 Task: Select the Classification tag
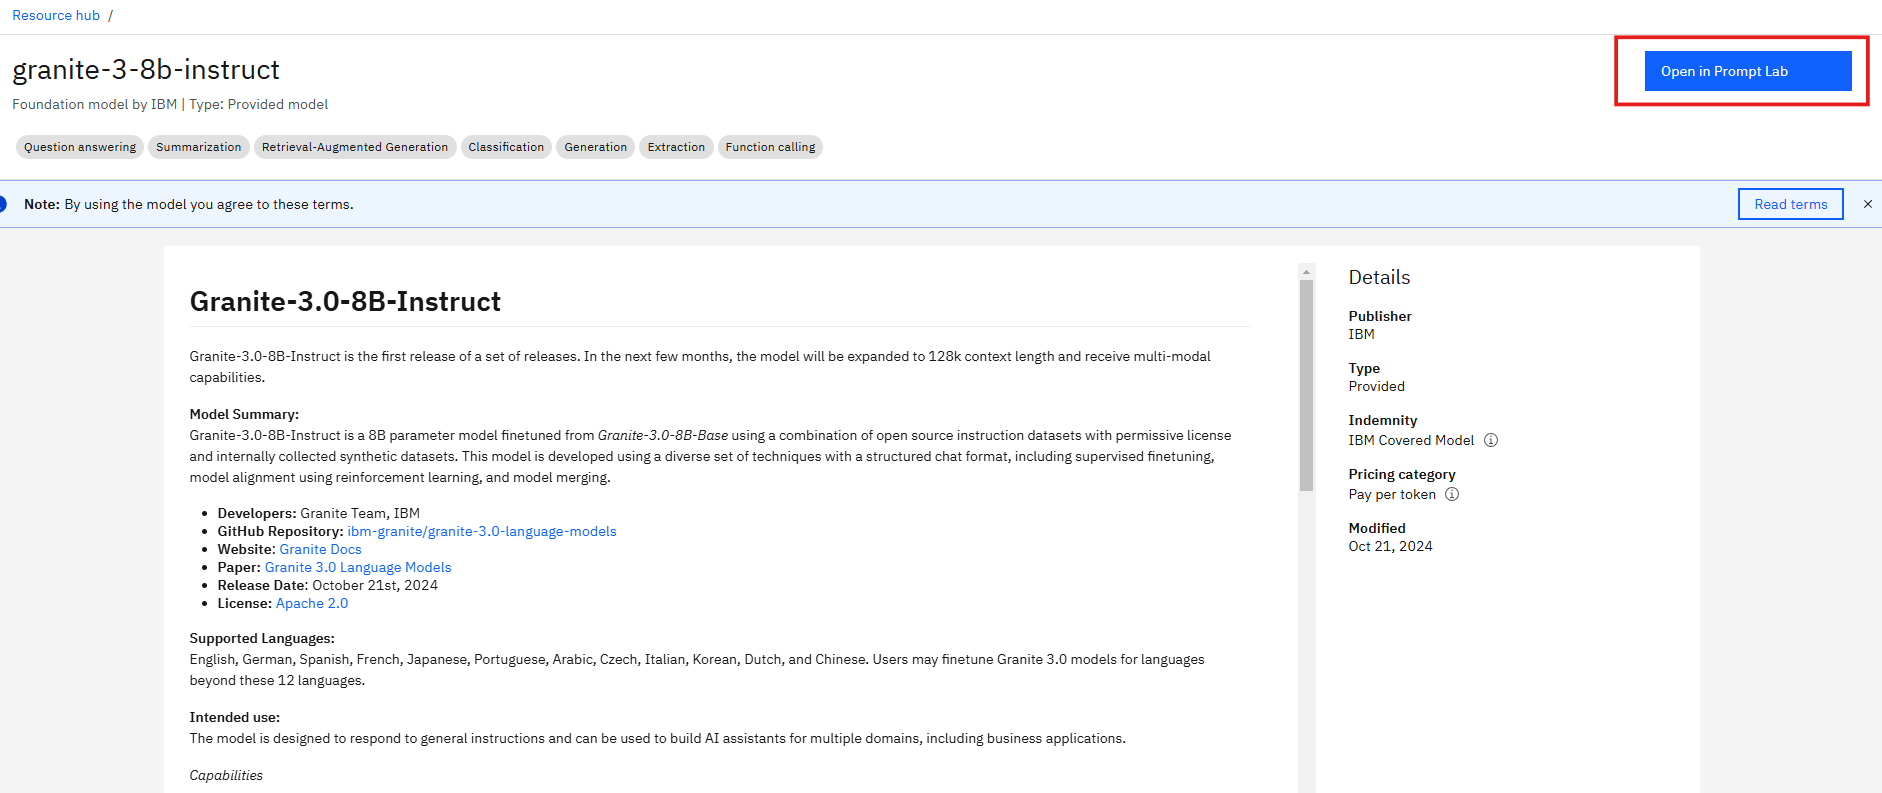pos(506,147)
